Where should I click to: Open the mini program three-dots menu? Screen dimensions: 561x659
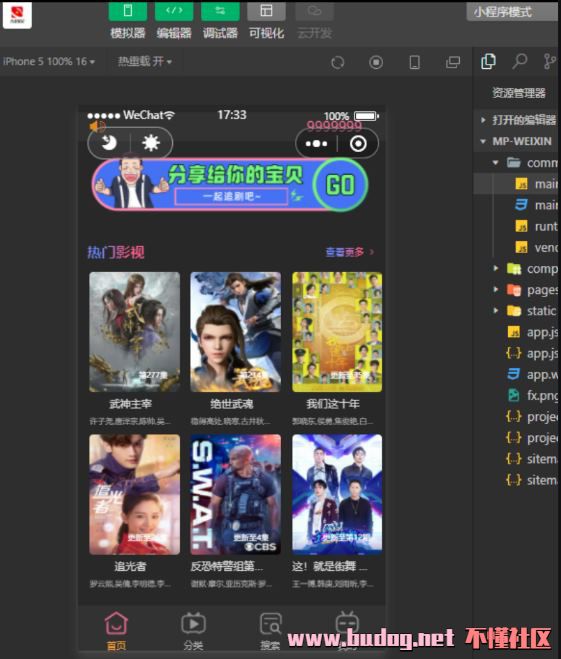pos(316,144)
